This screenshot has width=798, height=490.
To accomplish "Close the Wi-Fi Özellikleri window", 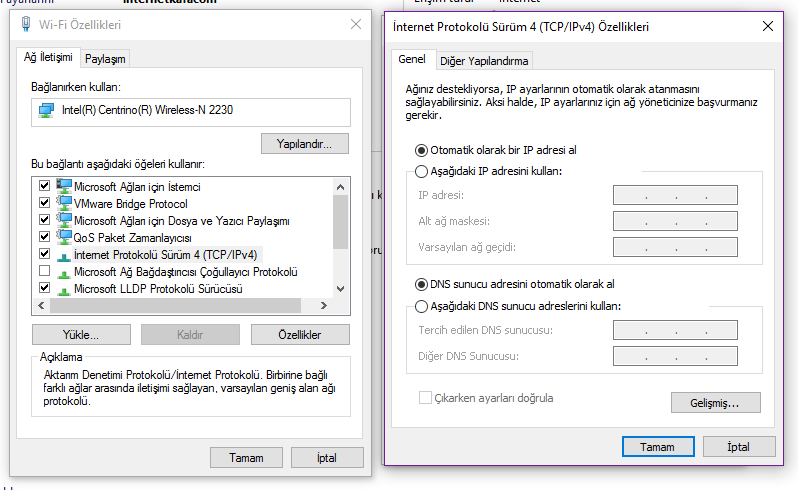I will 356,24.
